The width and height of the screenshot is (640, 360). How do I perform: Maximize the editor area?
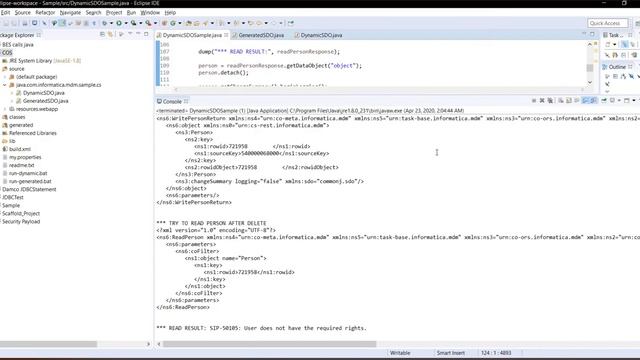pyautogui.click(x=592, y=34)
